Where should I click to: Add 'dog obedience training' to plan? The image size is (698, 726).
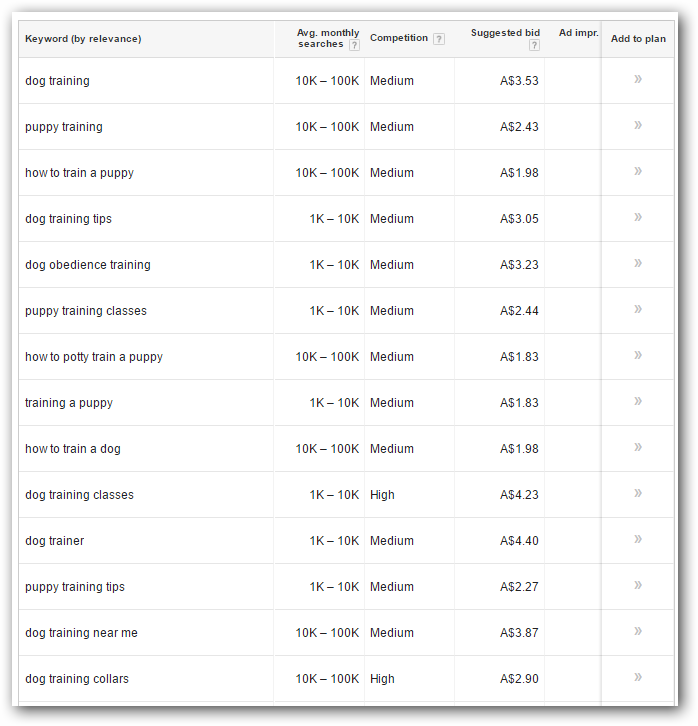[637, 263]
